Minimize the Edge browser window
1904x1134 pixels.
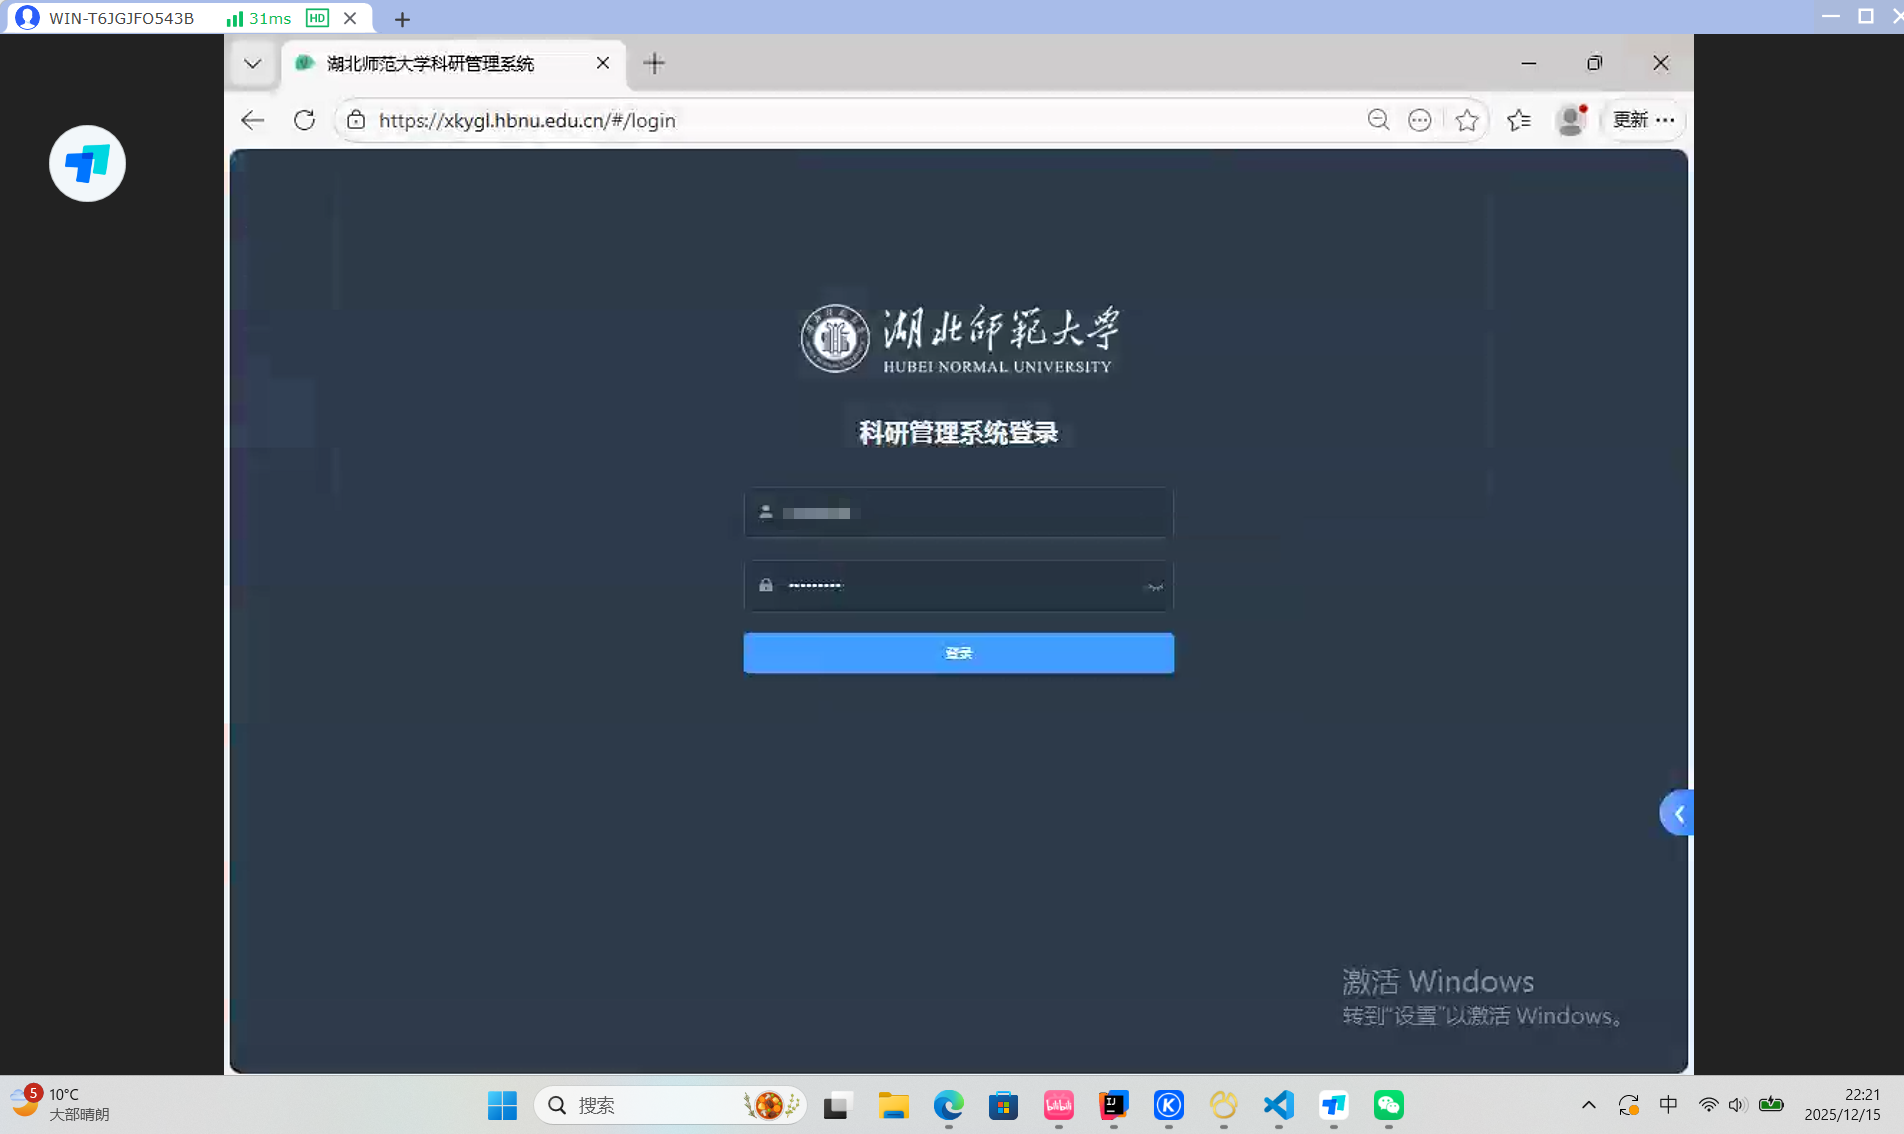pos(1529,63)
